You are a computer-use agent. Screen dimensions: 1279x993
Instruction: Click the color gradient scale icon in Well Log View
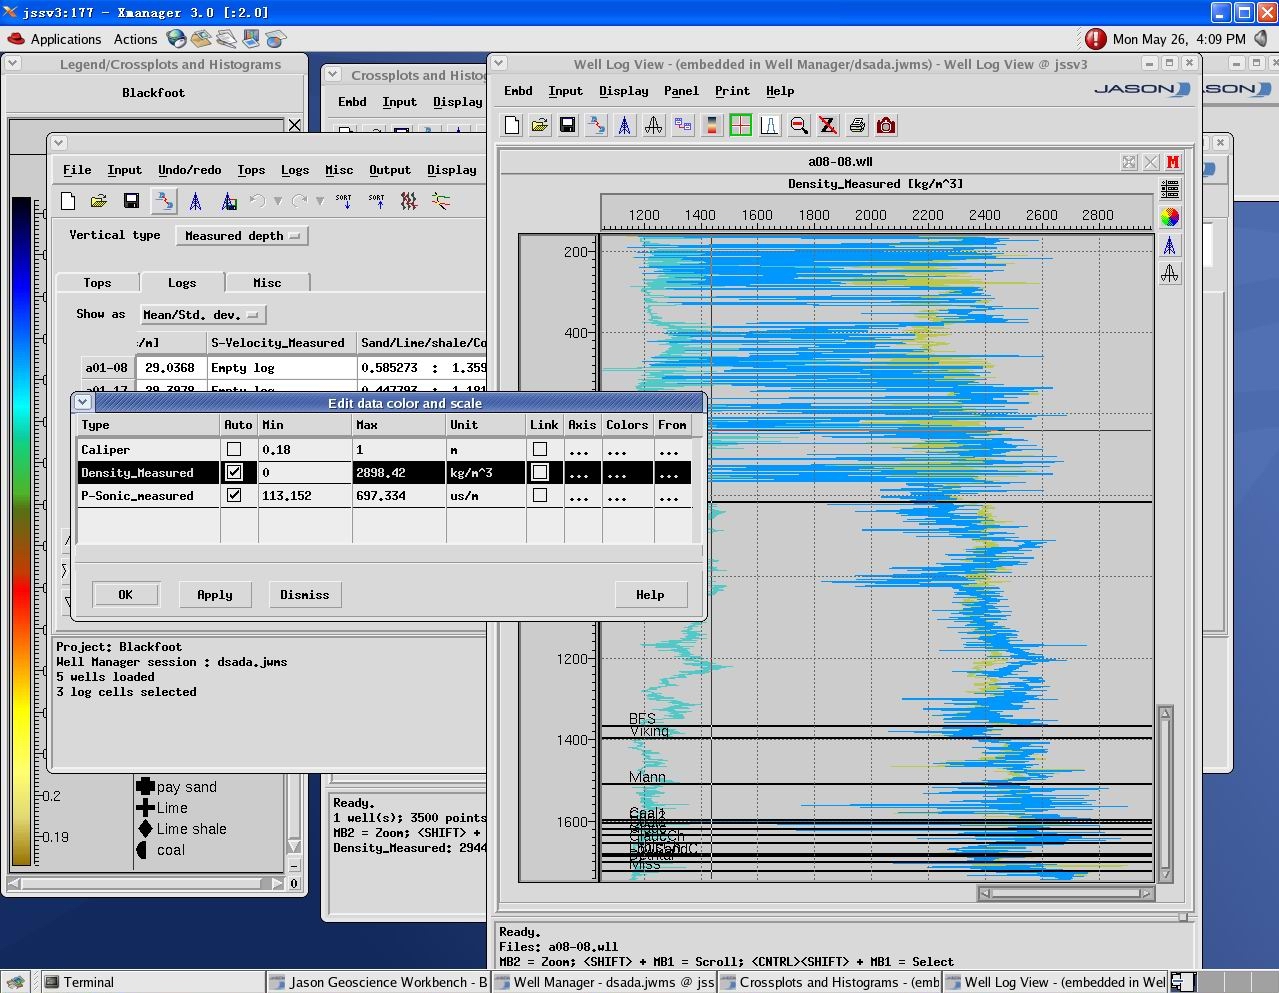[x=712, y=125]
